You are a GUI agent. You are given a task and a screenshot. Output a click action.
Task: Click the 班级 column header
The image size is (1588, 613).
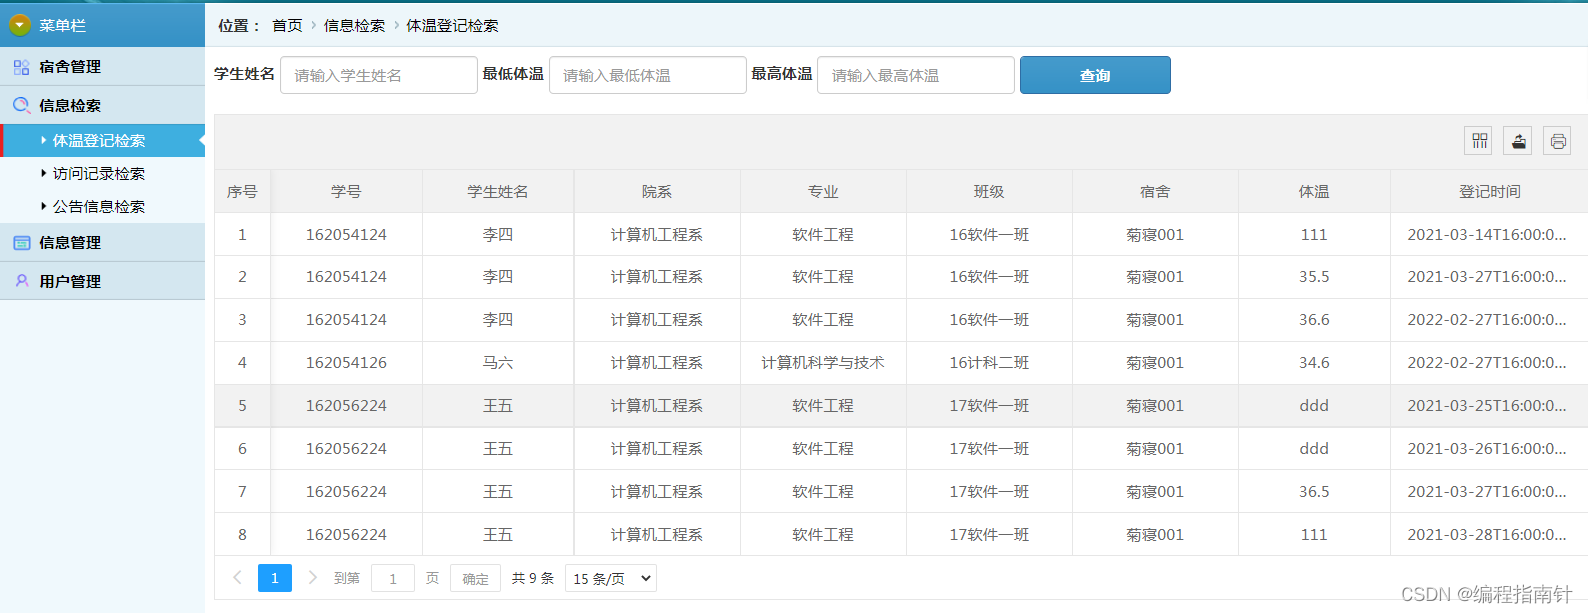click(989, 192)
